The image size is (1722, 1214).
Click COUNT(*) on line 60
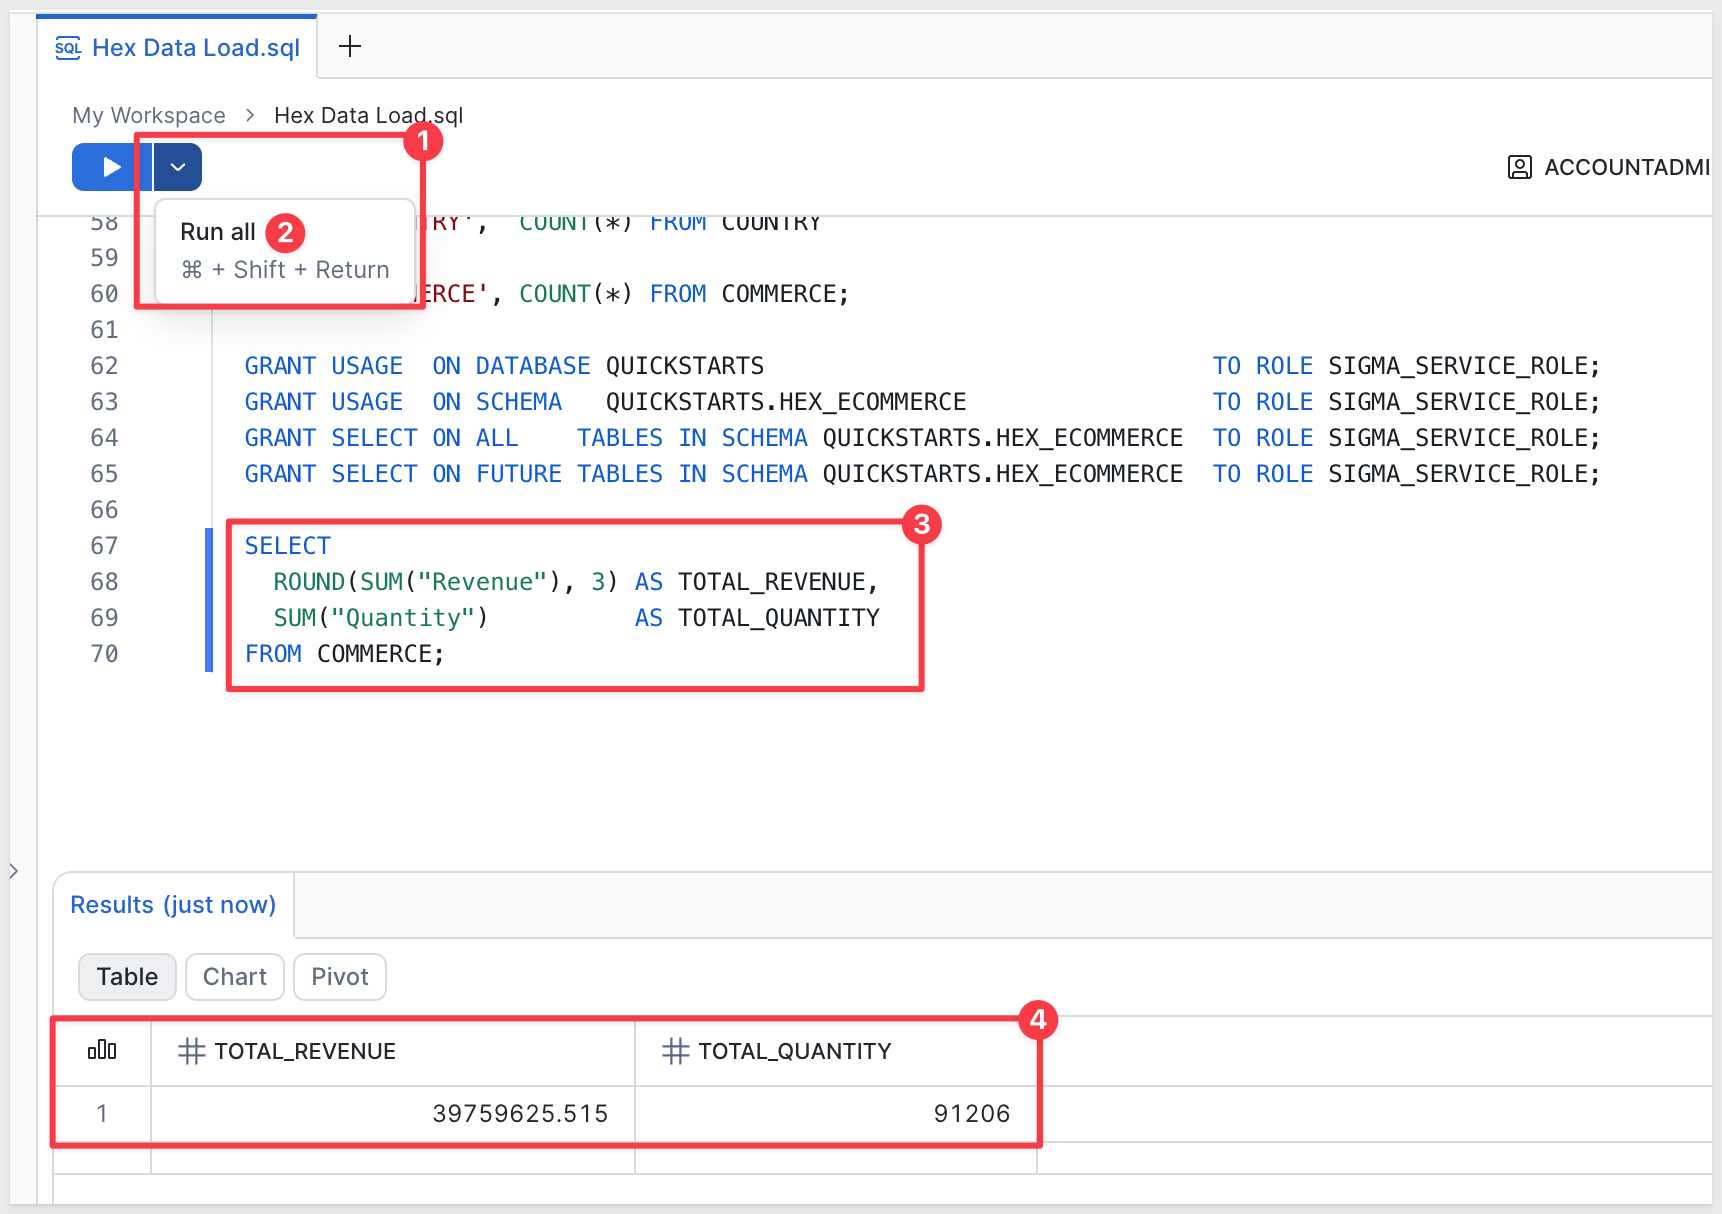pyautogui.click(x=575, y=294)
